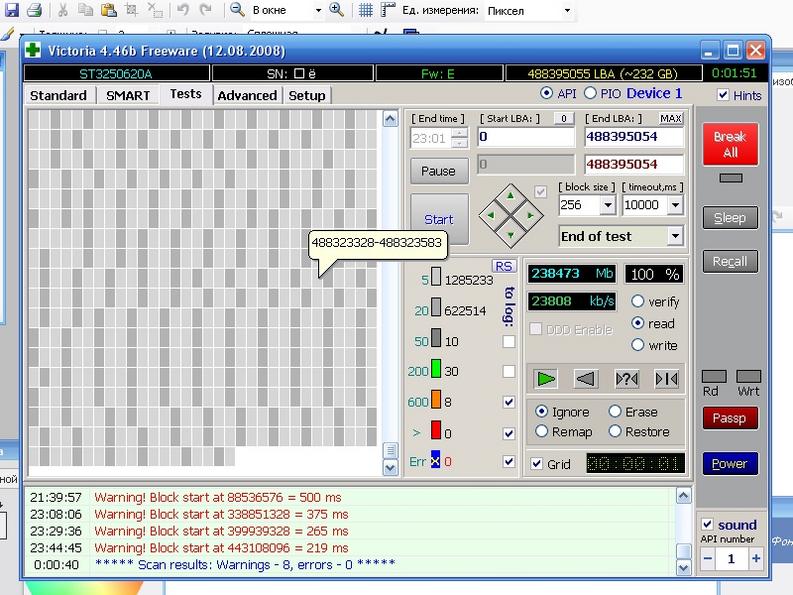
Task: Click the up arrow of the navigation diamond
Action: 510,196
